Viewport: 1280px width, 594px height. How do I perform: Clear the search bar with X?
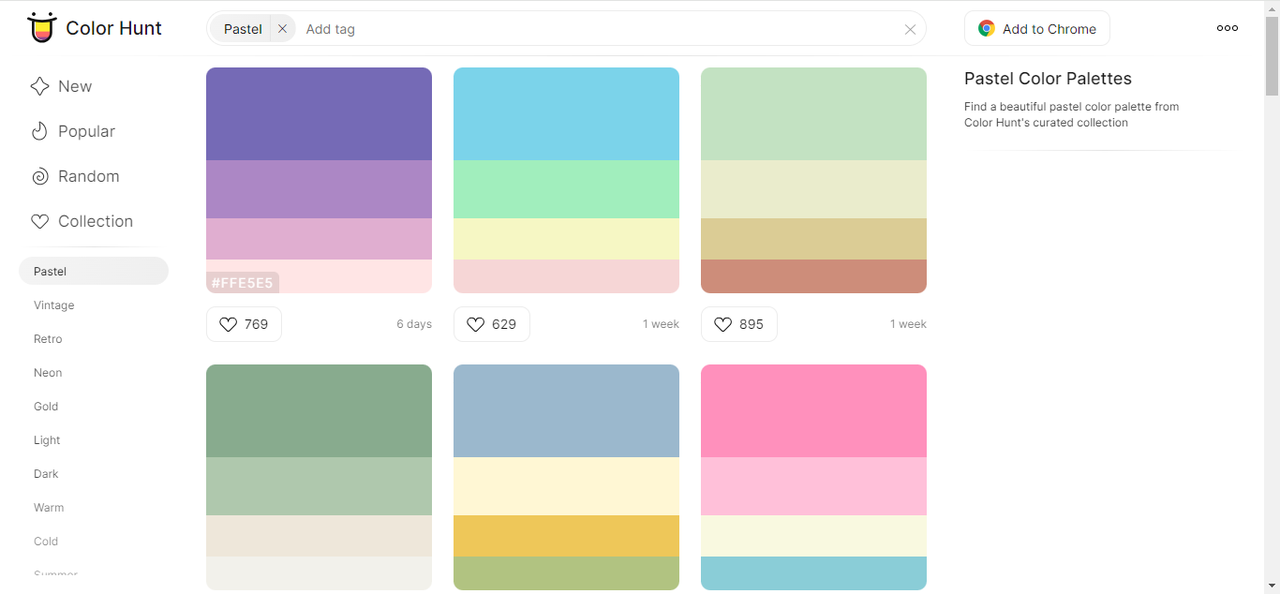coord(910,29)
